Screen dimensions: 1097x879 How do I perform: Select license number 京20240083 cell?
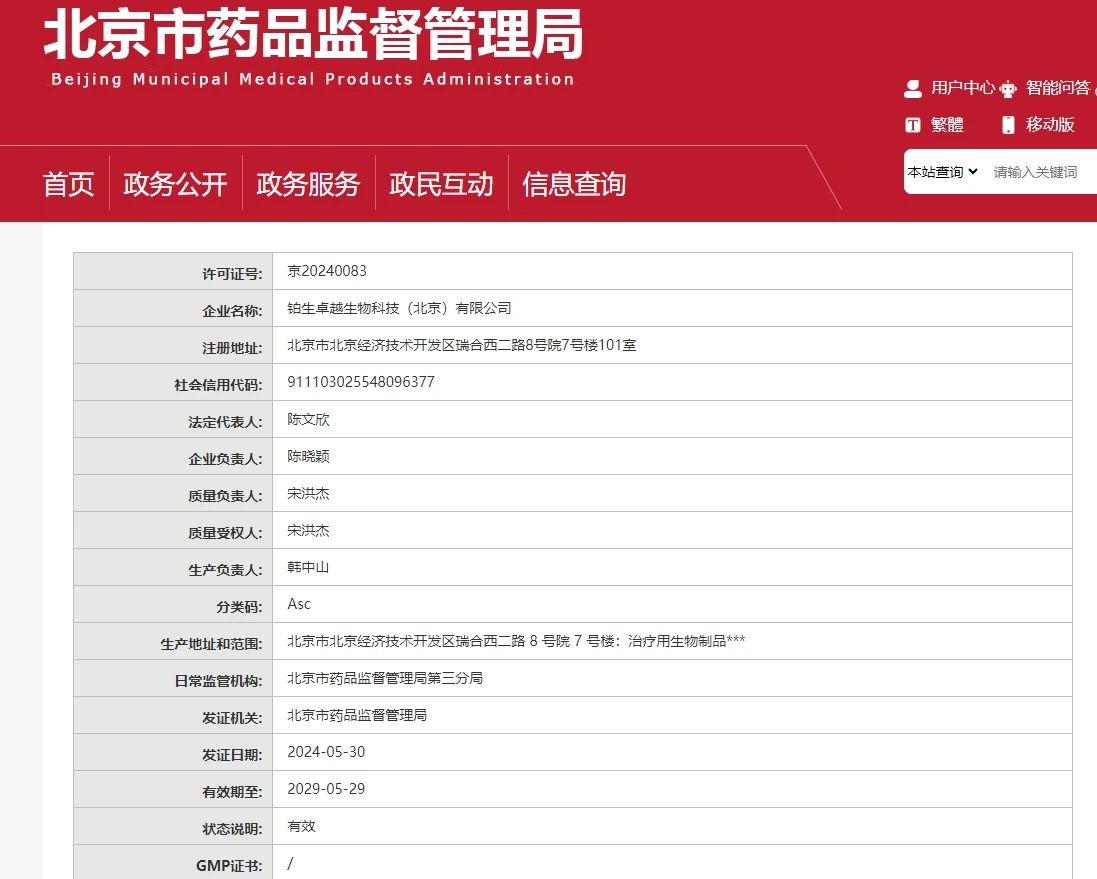coord(329,270)
